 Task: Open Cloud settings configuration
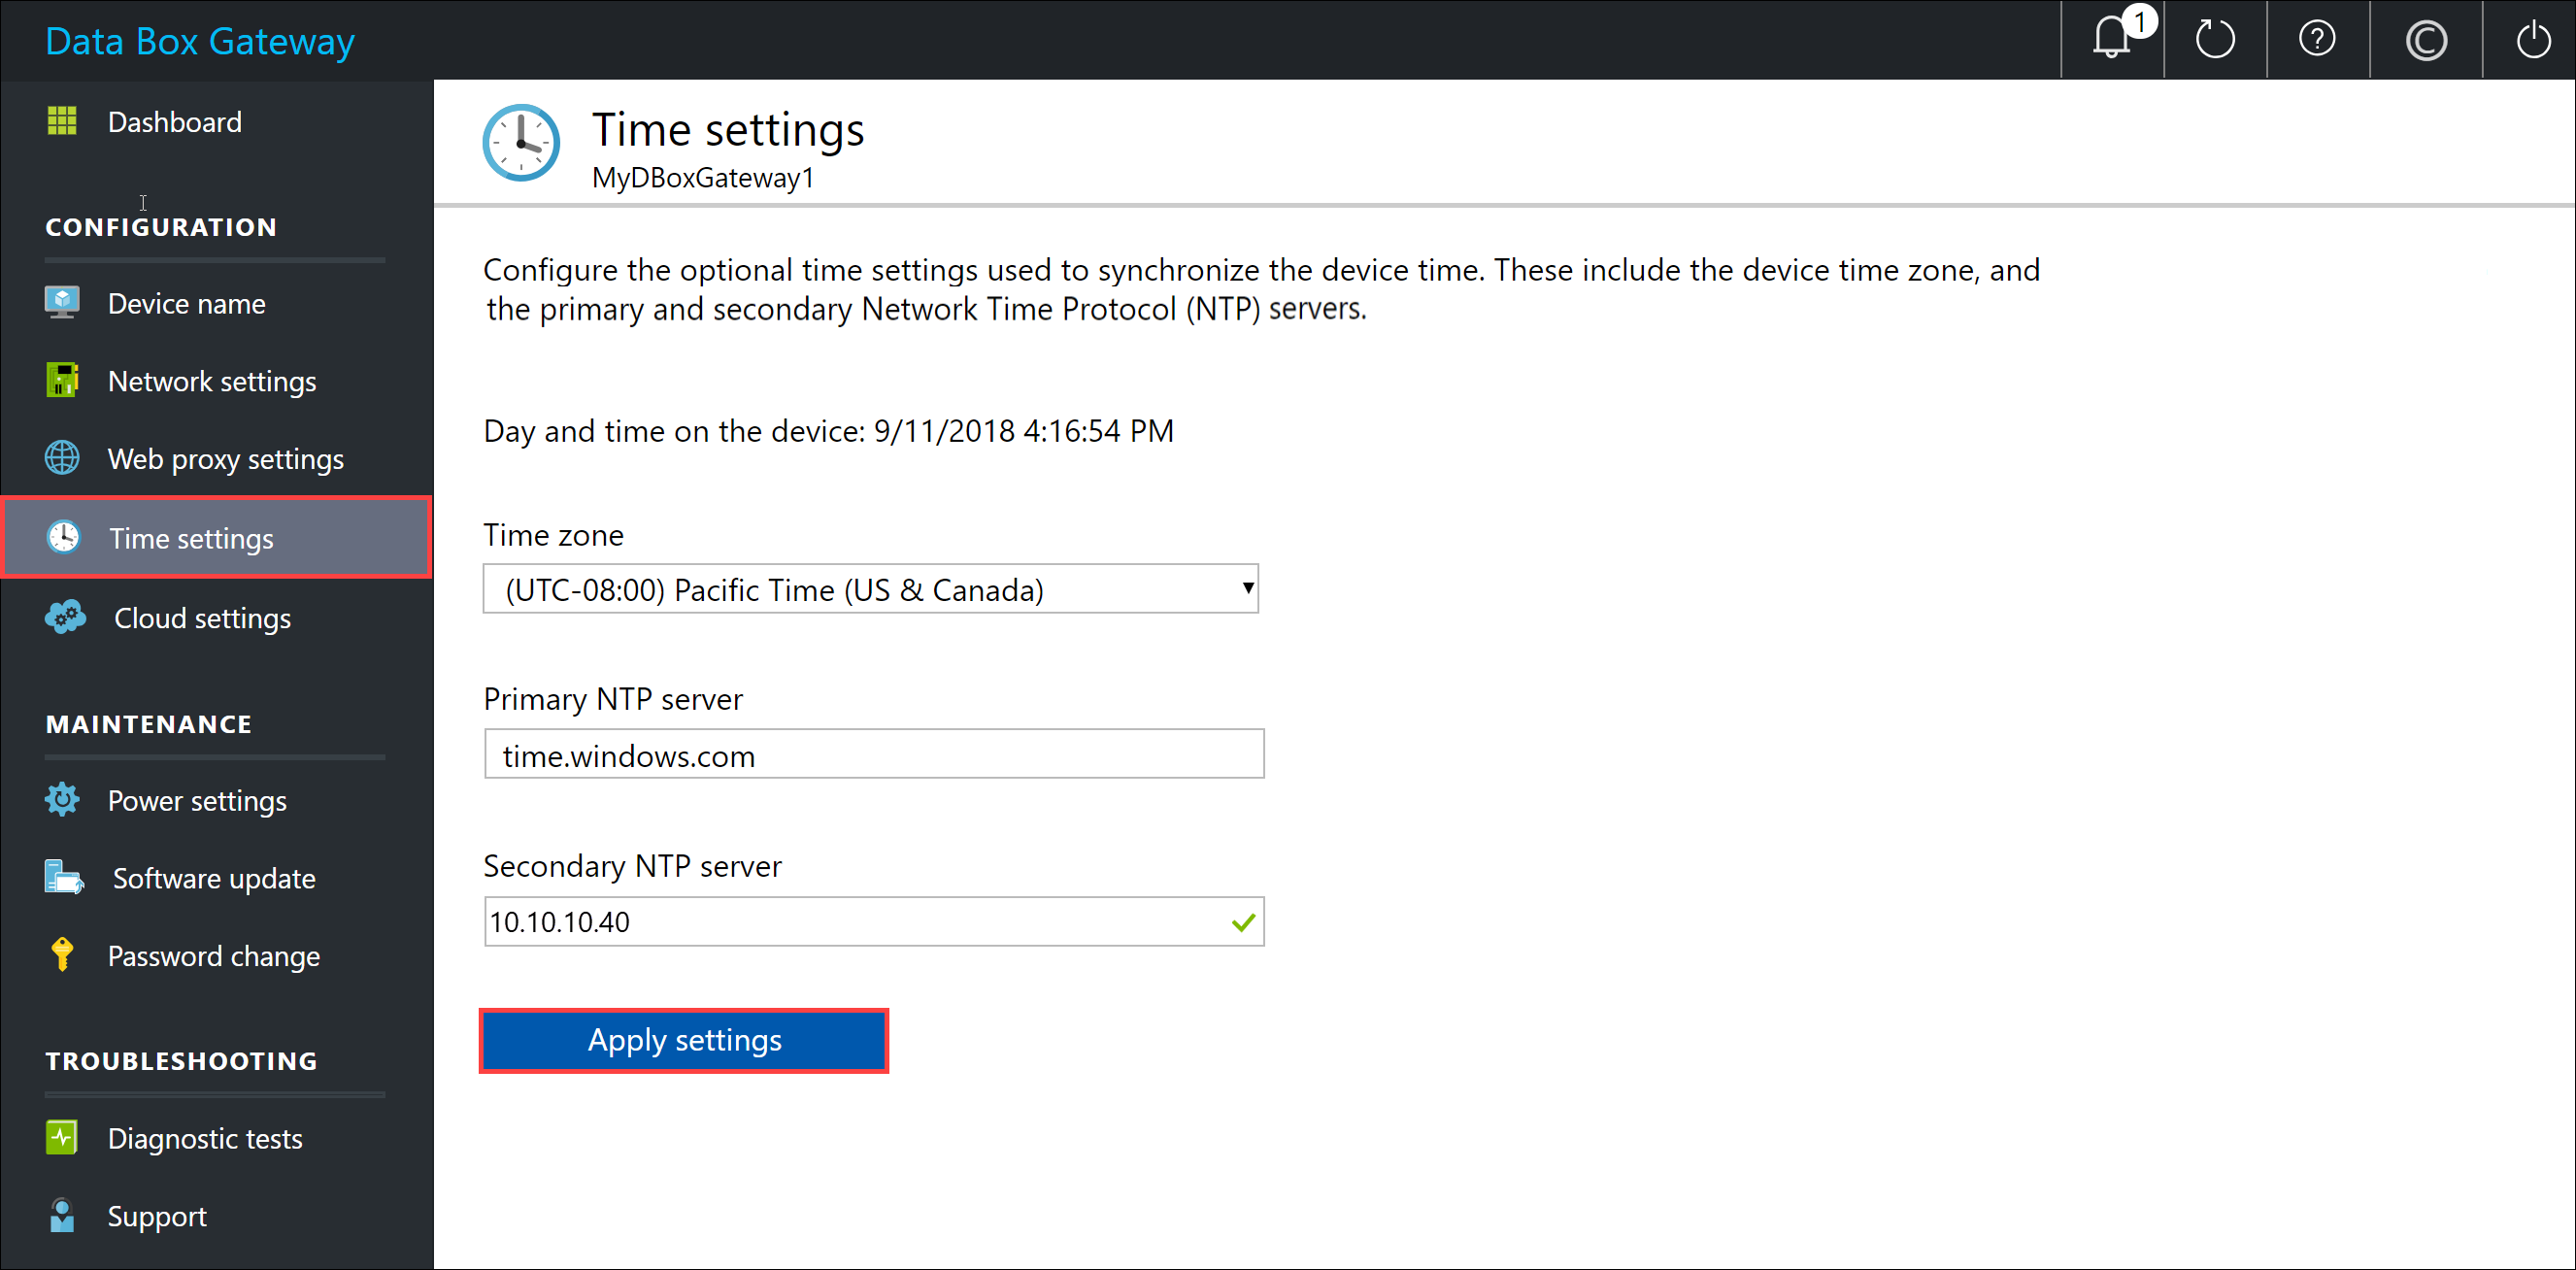click(x=200, y=617)
